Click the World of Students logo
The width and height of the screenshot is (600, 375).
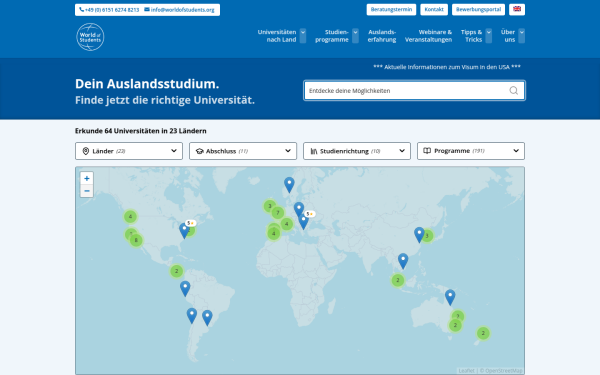[90, 37]
